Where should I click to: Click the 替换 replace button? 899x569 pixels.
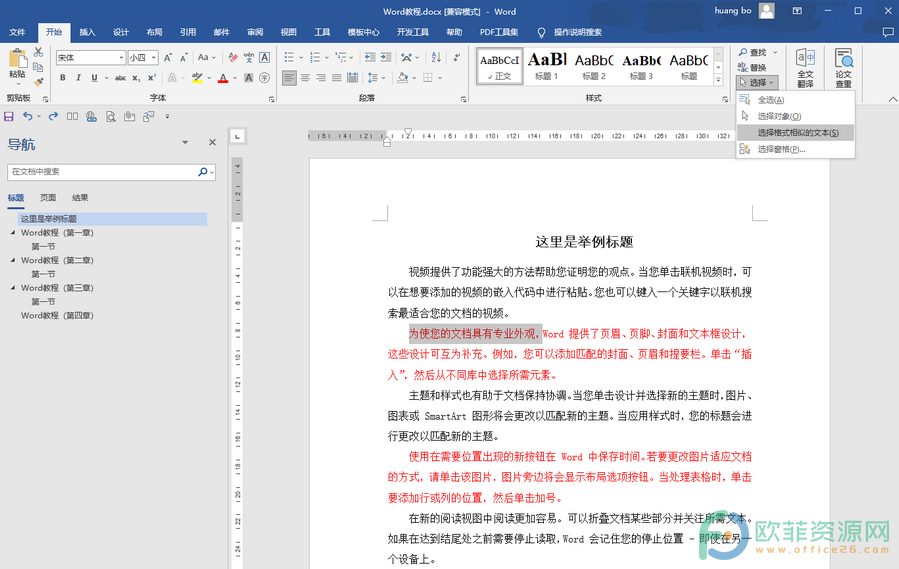[x=752, y=67]
